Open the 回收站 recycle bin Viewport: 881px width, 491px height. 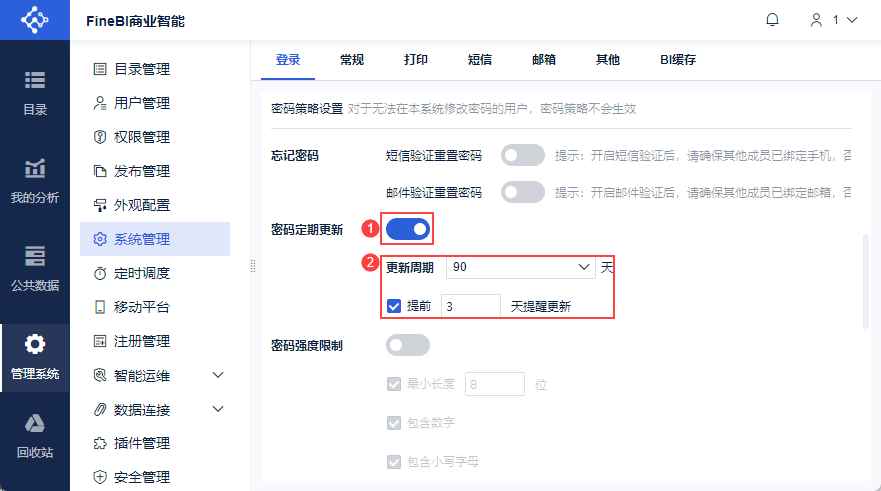[x=35, y=435]
